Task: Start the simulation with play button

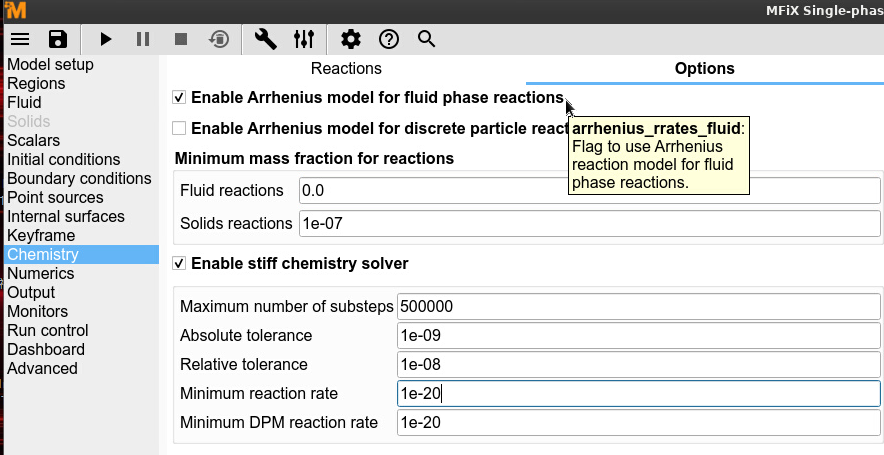Action: 105,39
